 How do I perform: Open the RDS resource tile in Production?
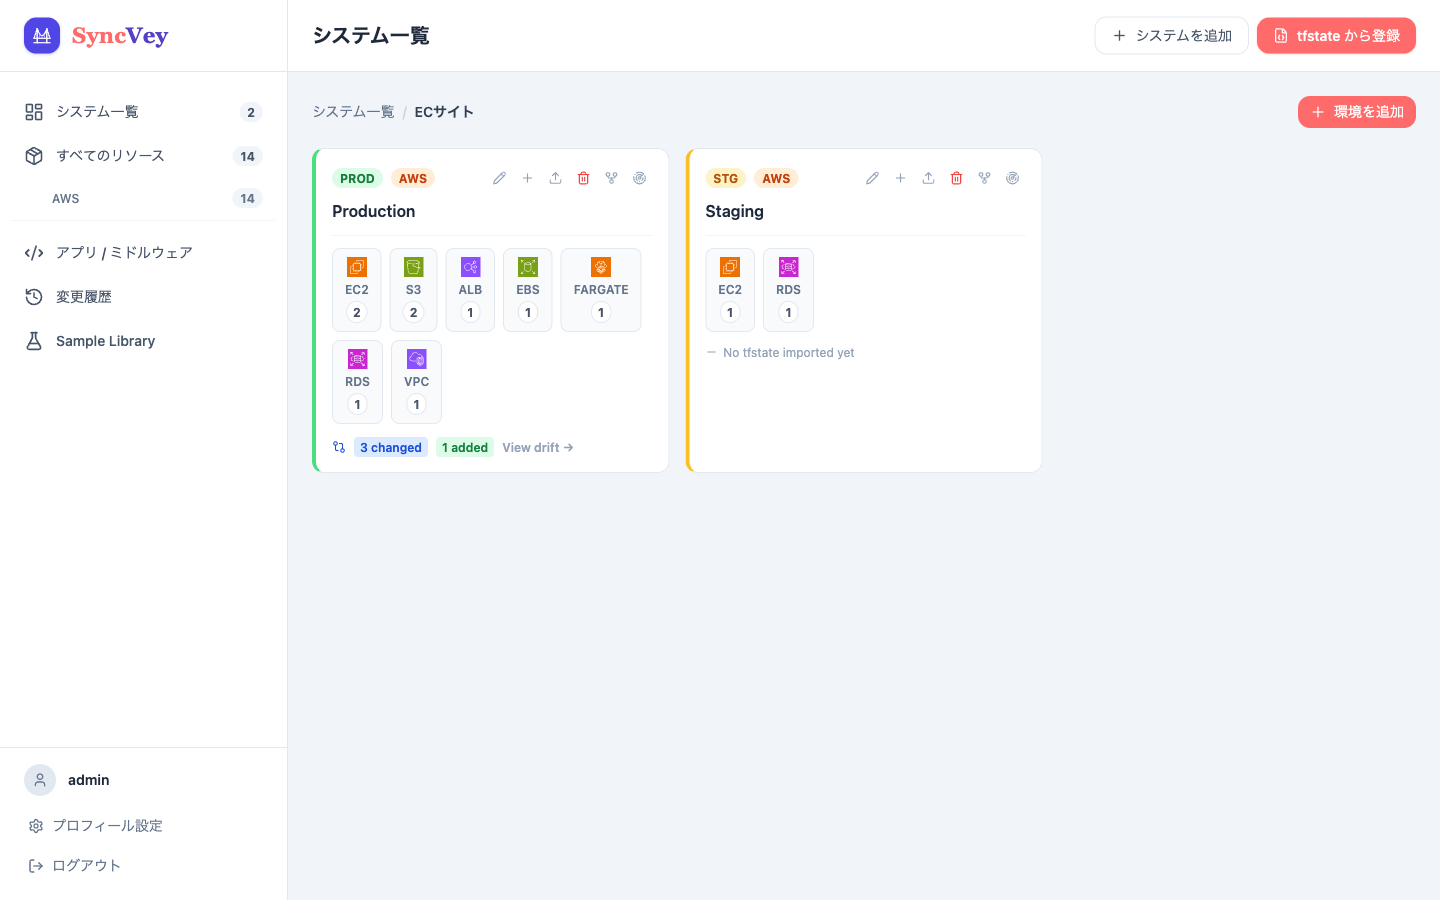(x=357, y=382)
